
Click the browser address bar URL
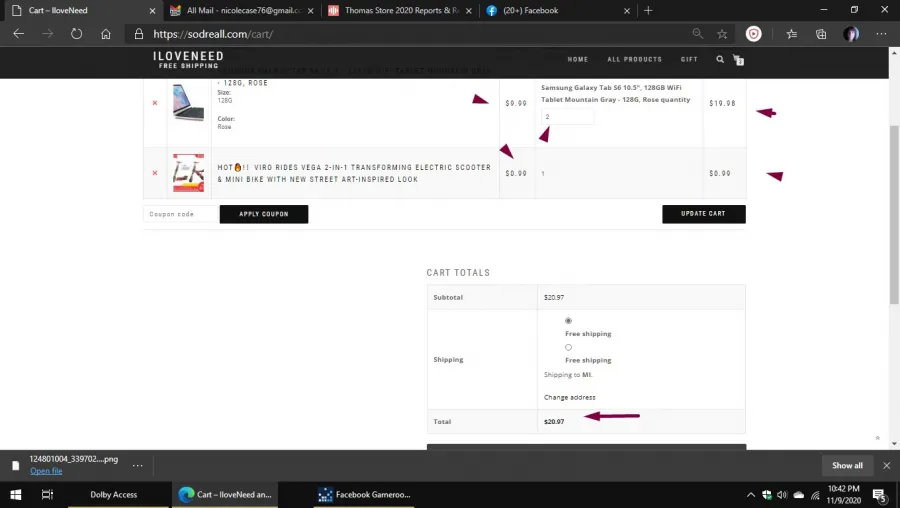(213, 34)
